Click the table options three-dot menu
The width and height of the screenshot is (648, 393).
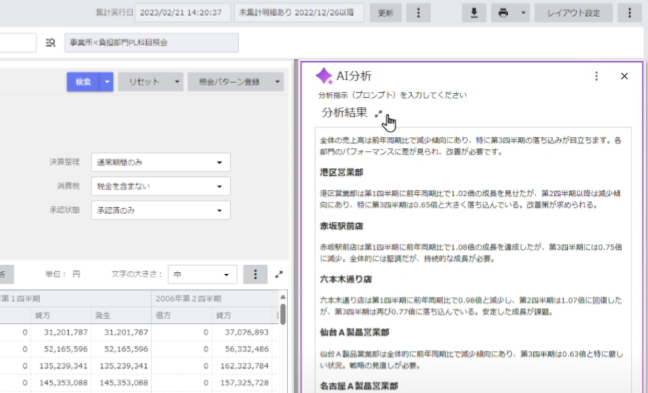255,274
